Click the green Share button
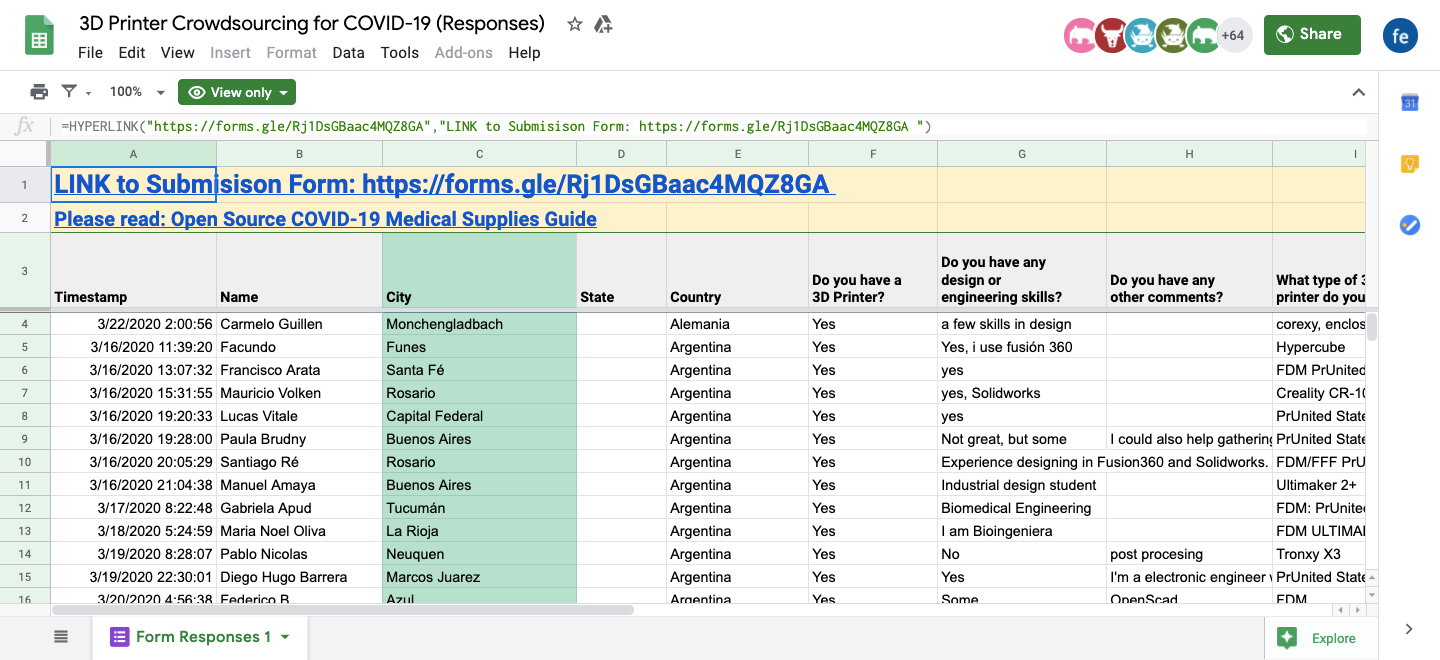 tap(1312, 35)
